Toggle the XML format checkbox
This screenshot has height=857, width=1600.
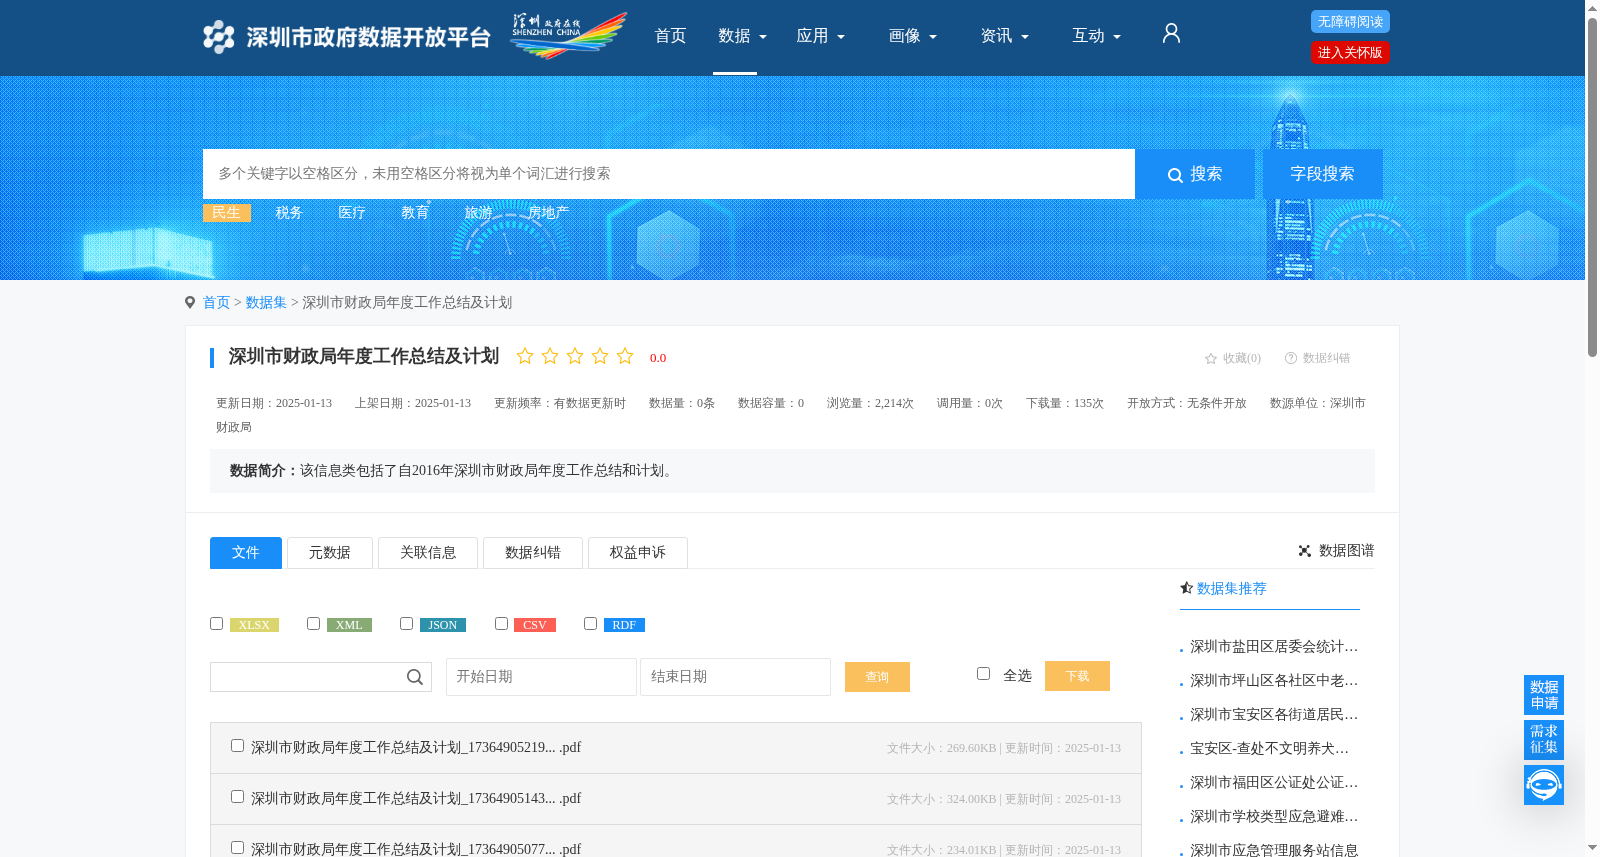coord(313,624)
